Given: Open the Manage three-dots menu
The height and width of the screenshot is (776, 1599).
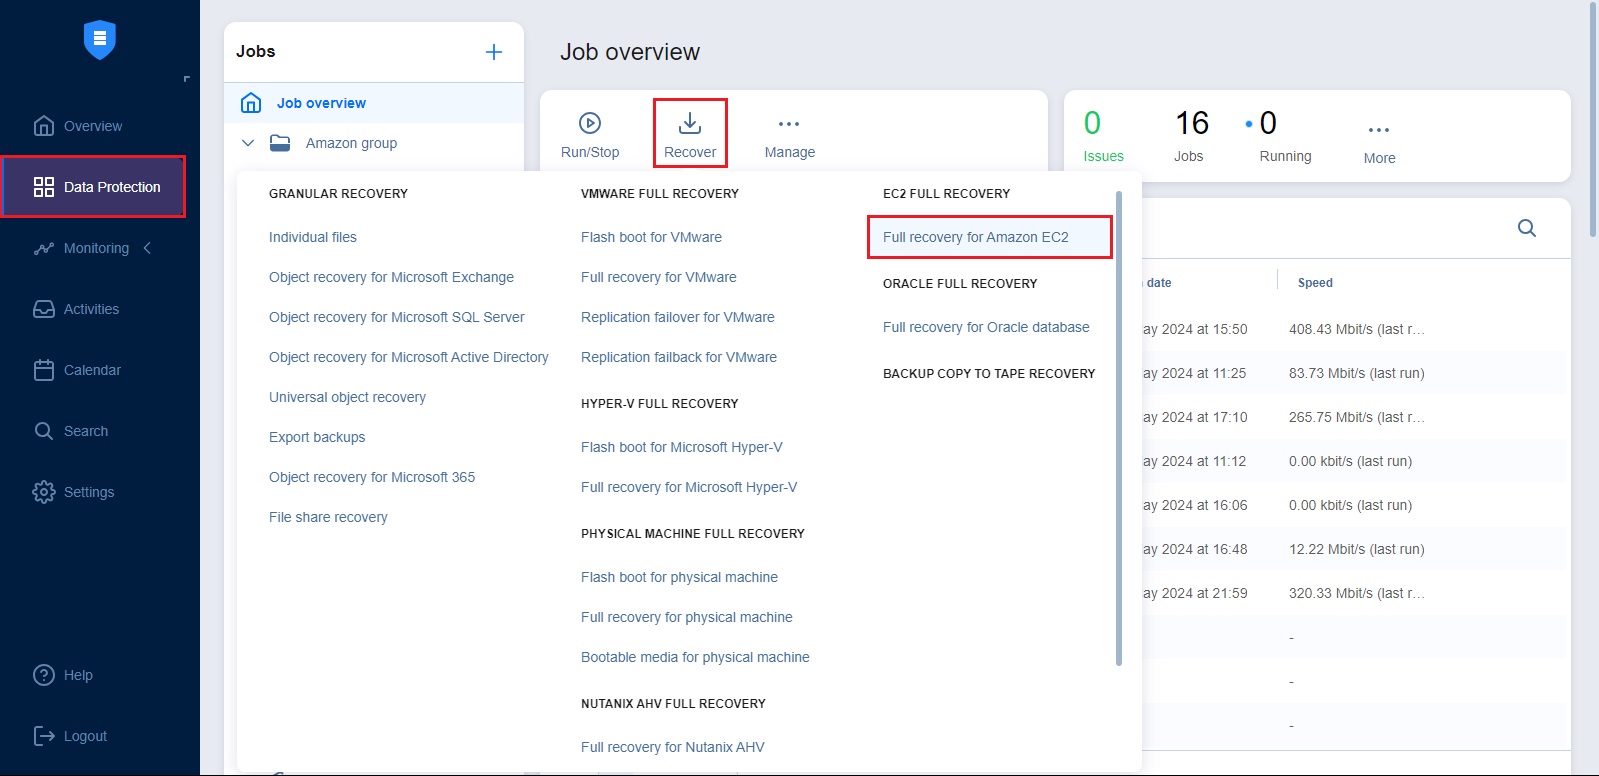Looking at the screenshot, I should [789, 124].
